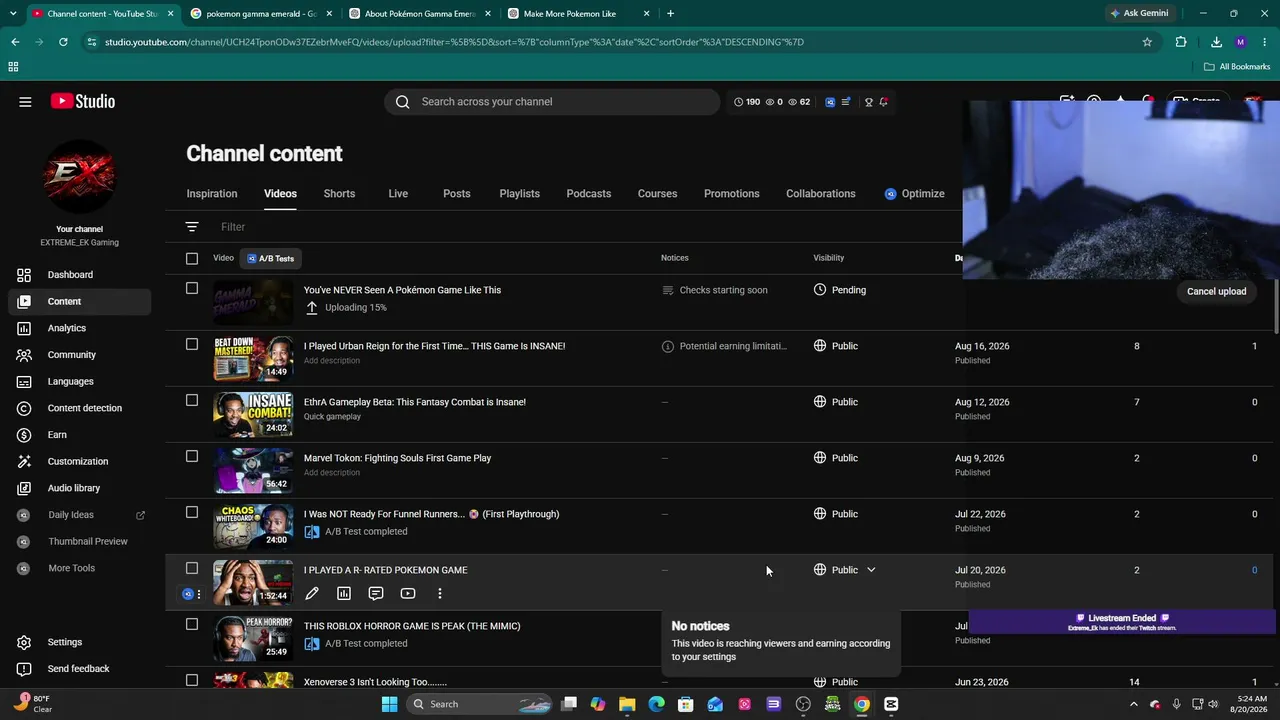Image resolution: width=1280 pixels, height=720 pixels.
Task: Click the filter list icon
Action: coord(192,227)
